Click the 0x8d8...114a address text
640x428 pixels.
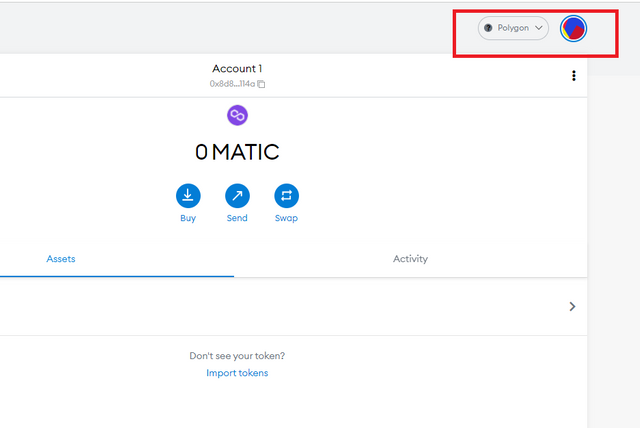click(232, 84)
